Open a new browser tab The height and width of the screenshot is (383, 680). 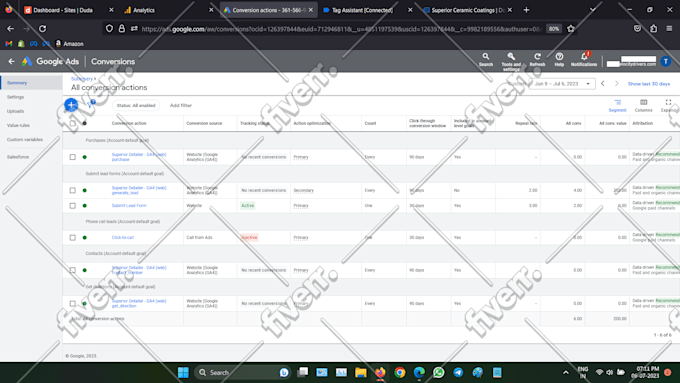pyautogui.click(x=526, y=10)
